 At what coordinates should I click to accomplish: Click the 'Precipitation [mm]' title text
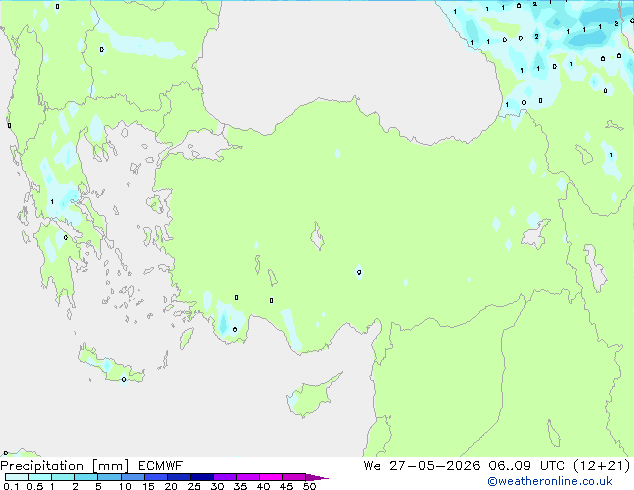tap(65, 466)
